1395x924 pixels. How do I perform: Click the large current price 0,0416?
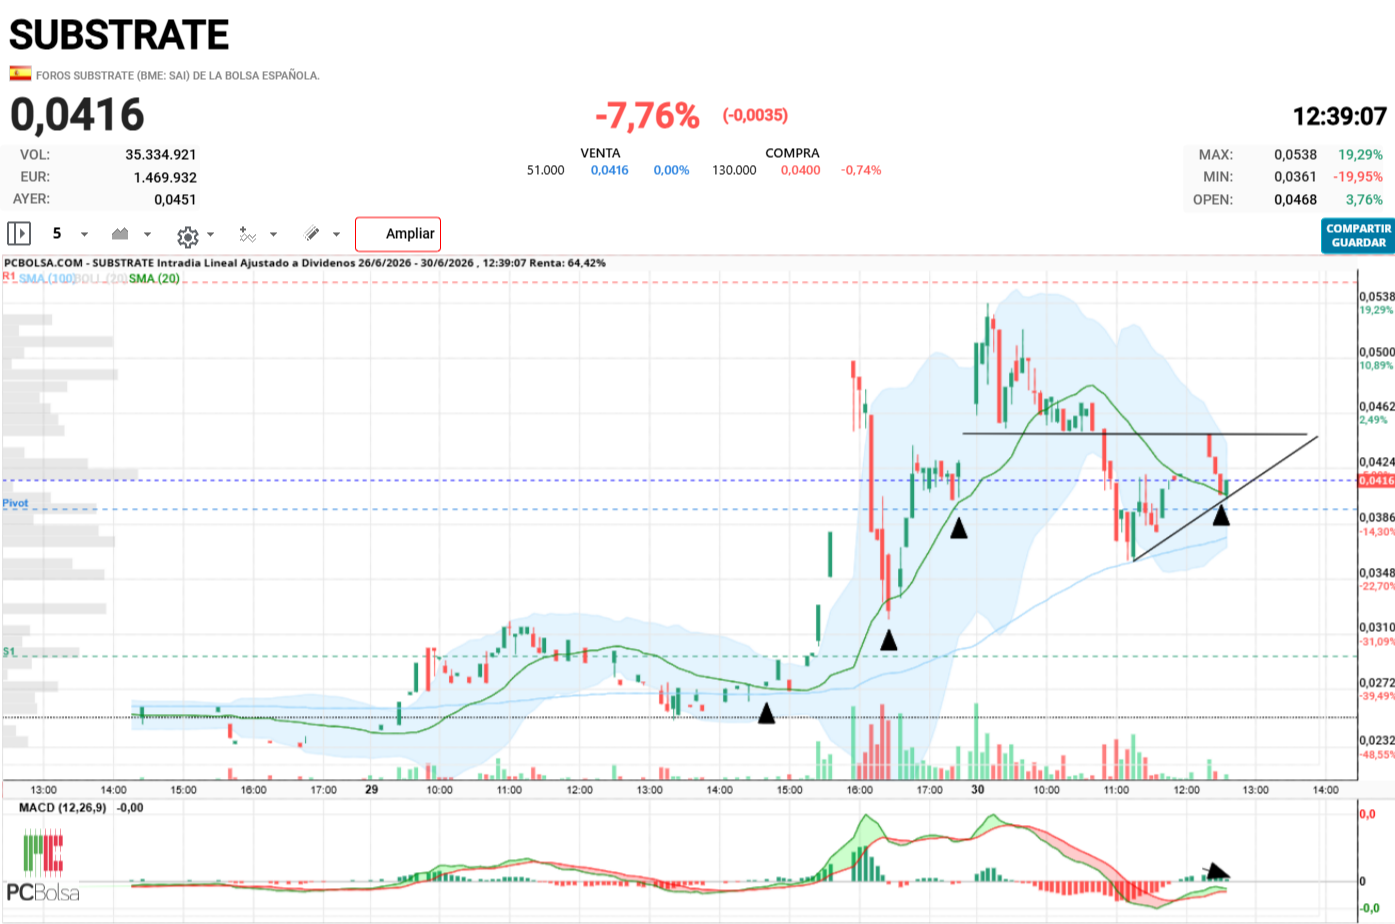point(77,115)
